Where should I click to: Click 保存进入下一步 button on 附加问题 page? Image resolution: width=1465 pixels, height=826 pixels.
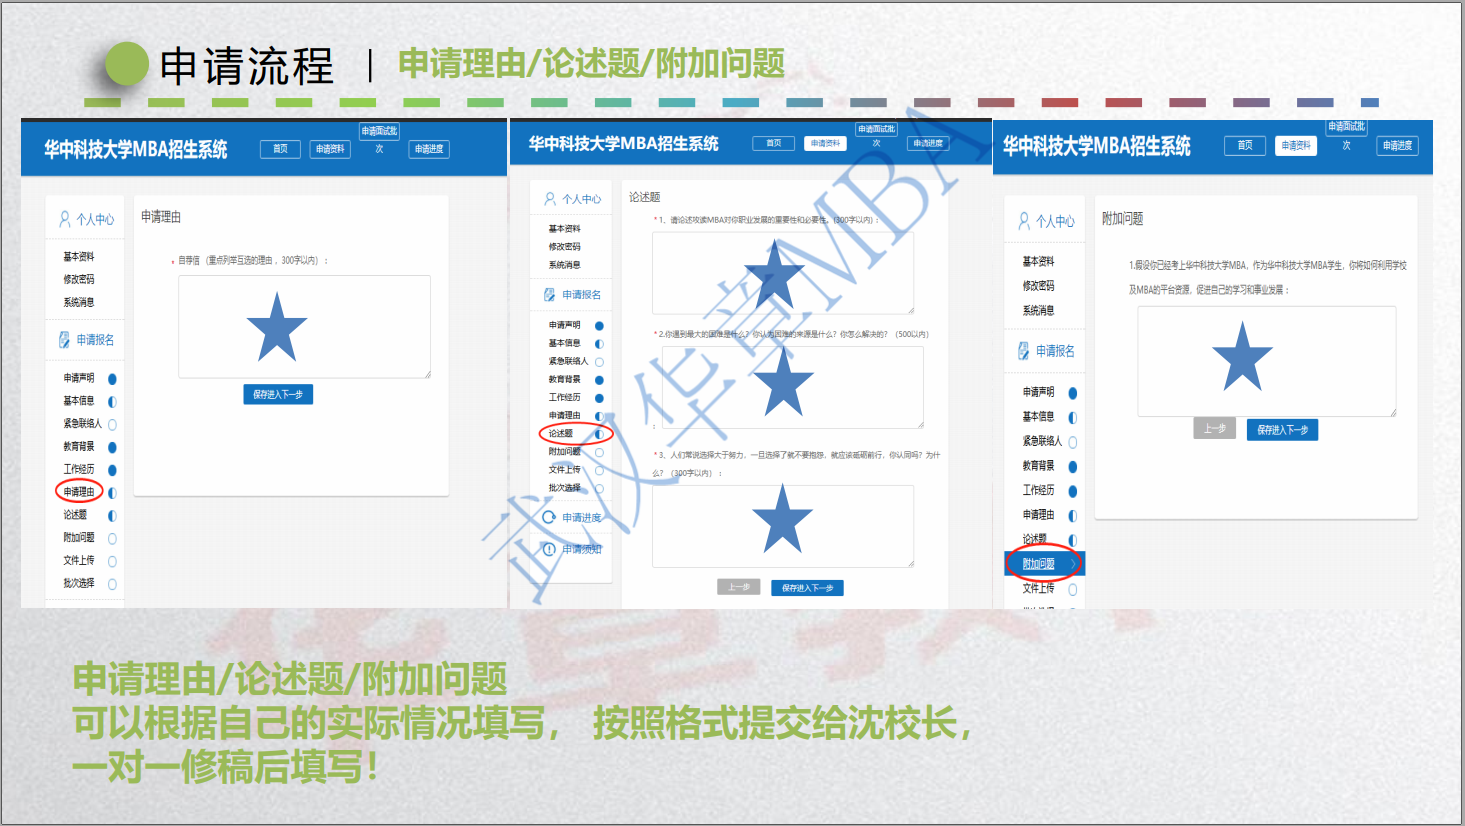[x=1283, y=430]
